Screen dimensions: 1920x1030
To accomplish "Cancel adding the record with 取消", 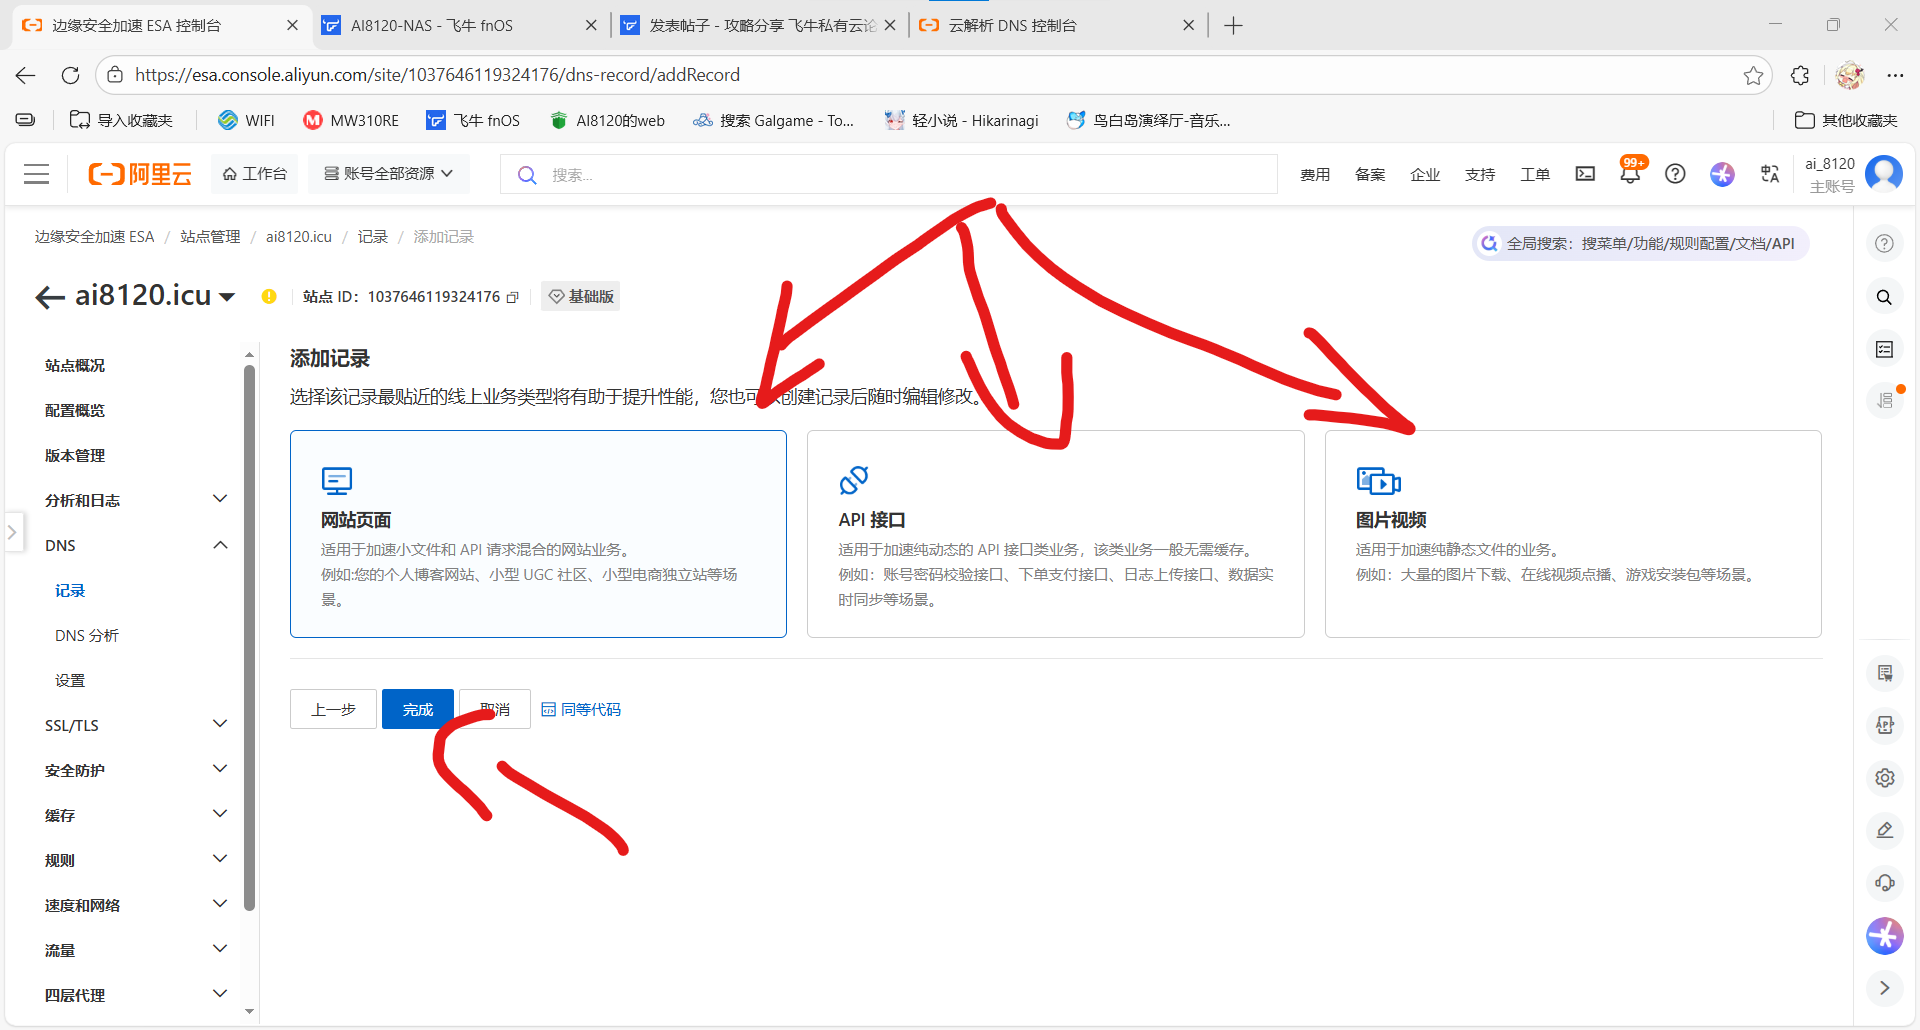I will point(495,709).
